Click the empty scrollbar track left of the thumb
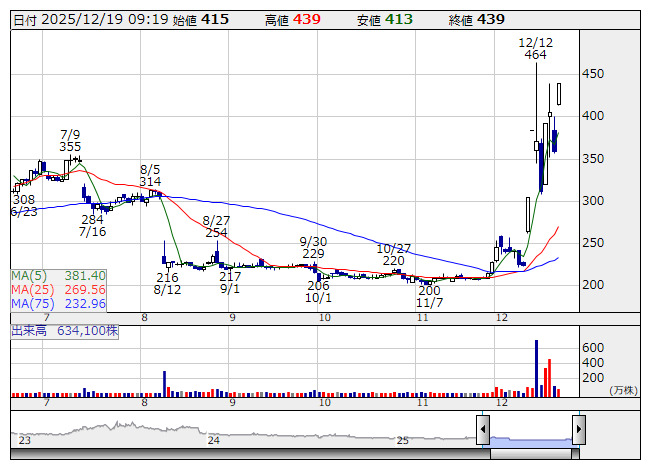 250,454
